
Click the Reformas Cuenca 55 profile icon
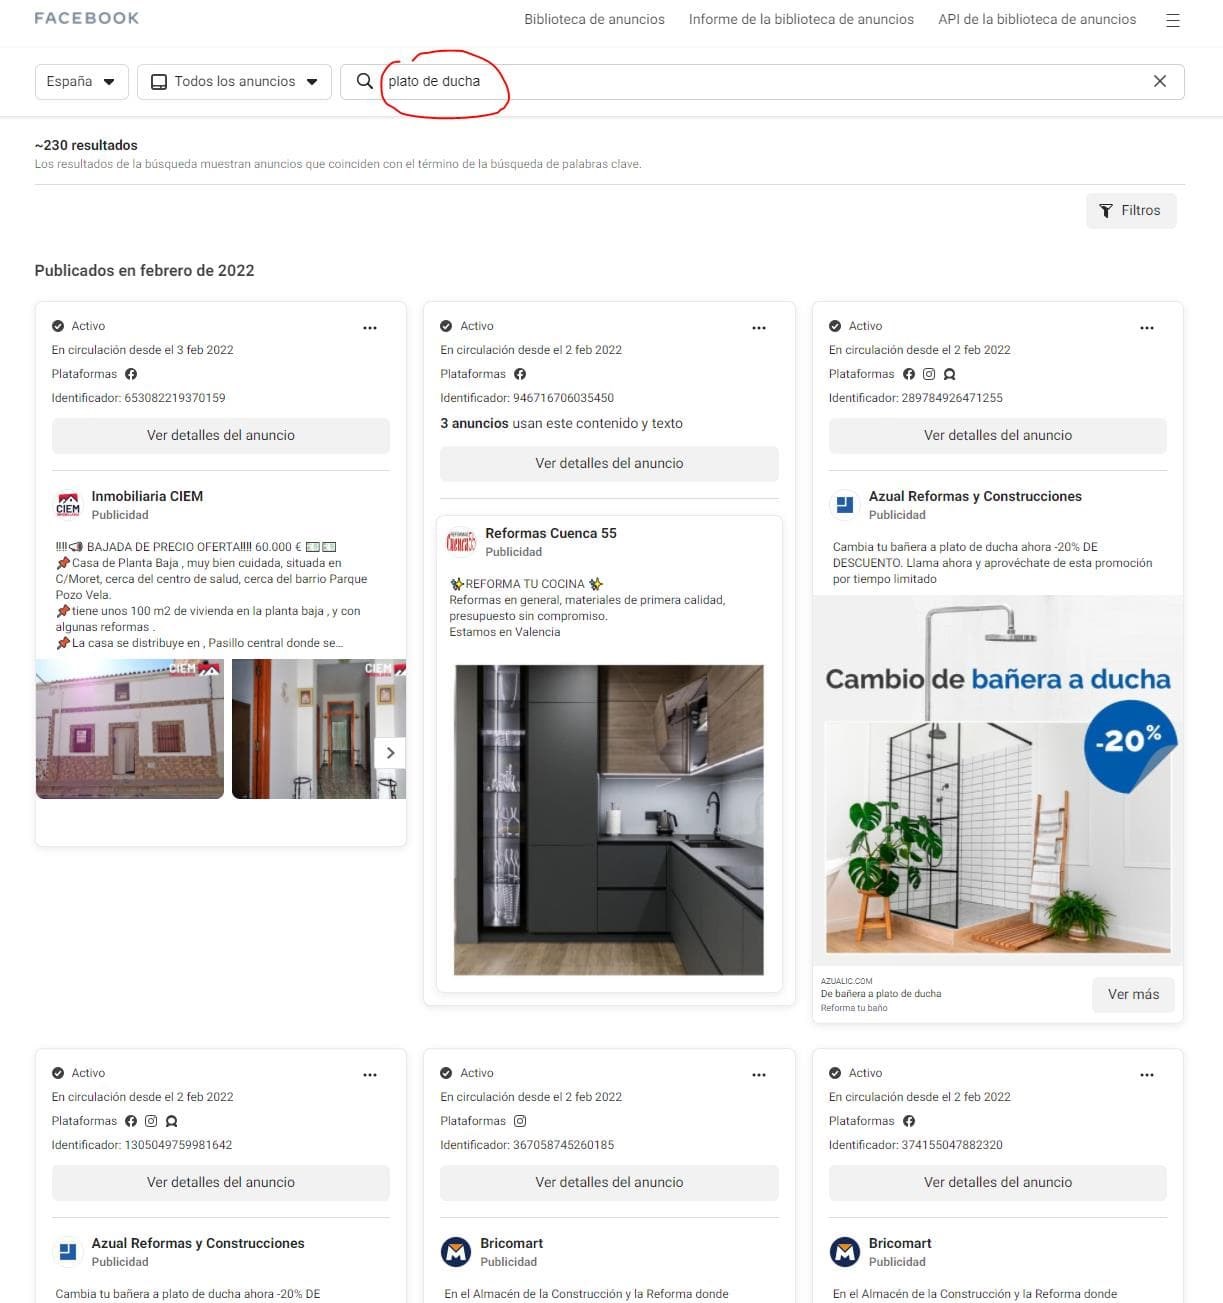460,542
